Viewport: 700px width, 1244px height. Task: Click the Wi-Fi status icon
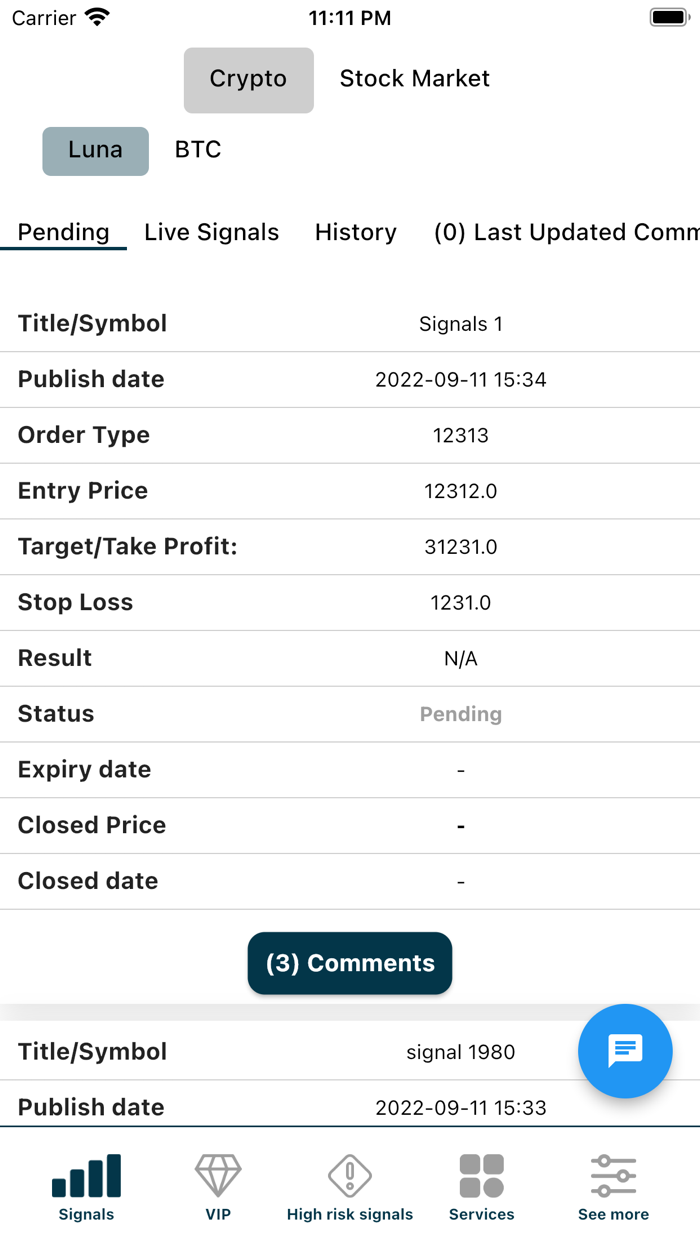(x=95, y=16)
